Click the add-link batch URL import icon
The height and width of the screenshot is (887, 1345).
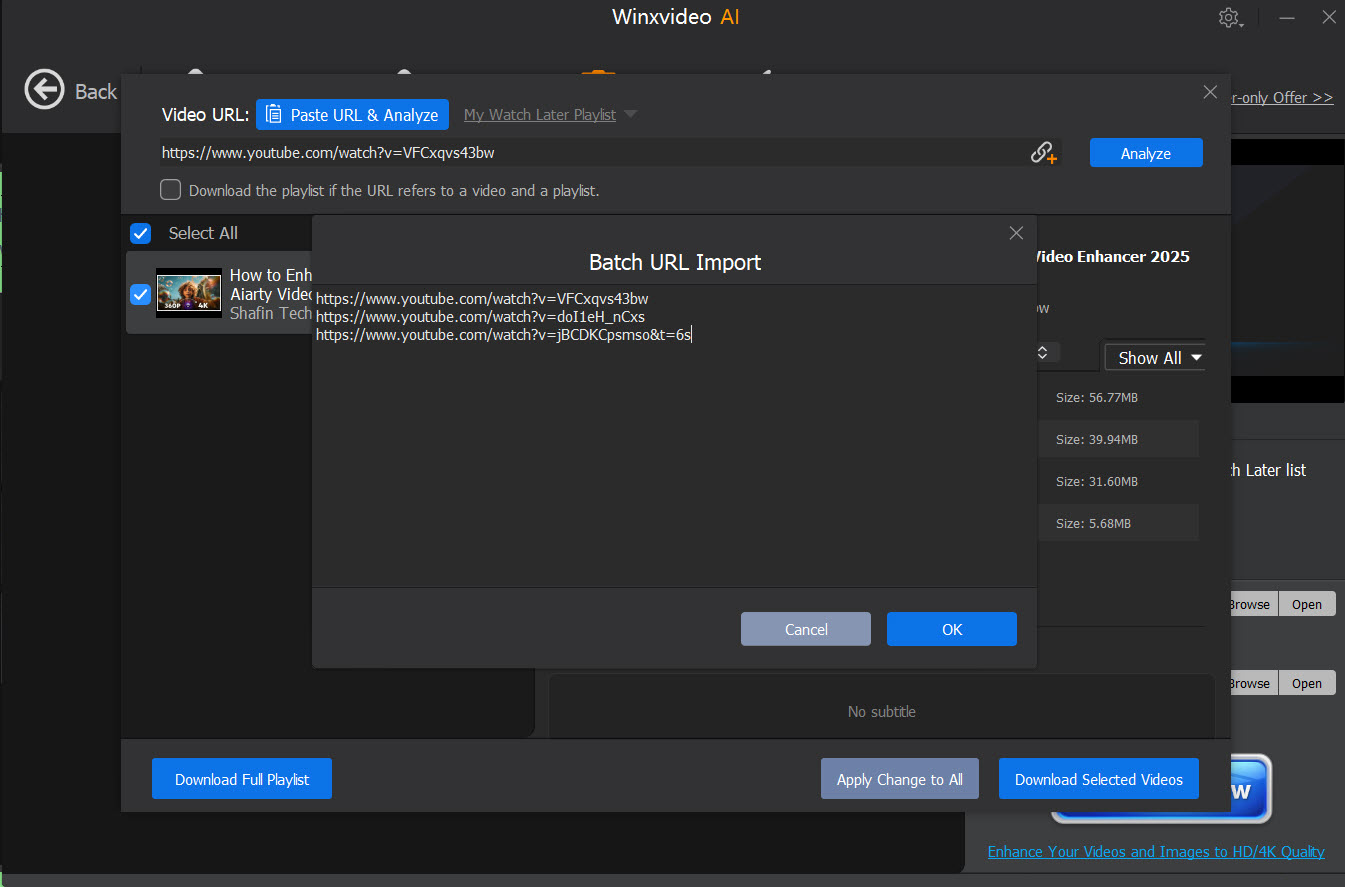pyautogui.click(x=1043, y=152)
